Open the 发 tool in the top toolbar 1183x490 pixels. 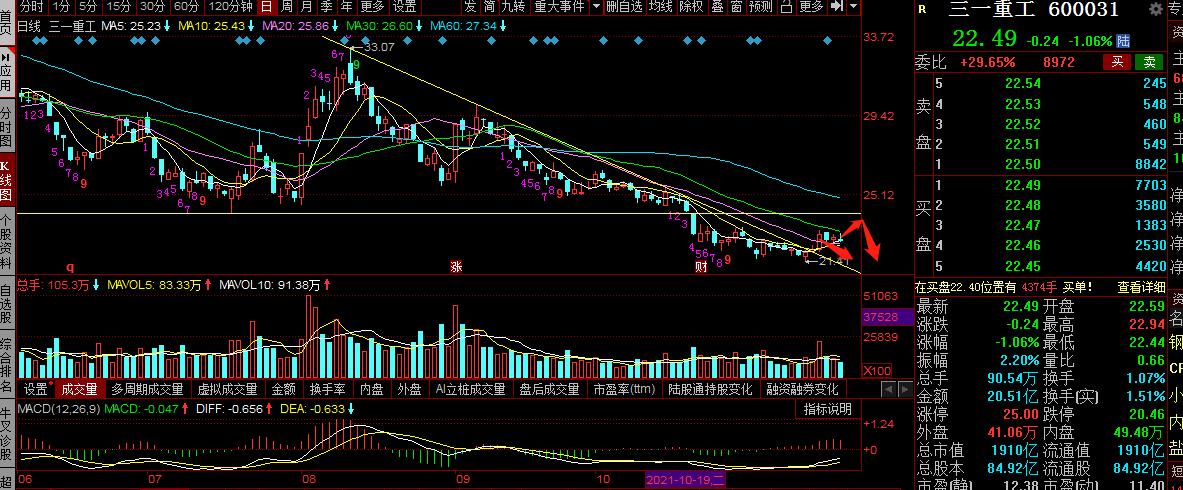[x=470, y=7]
